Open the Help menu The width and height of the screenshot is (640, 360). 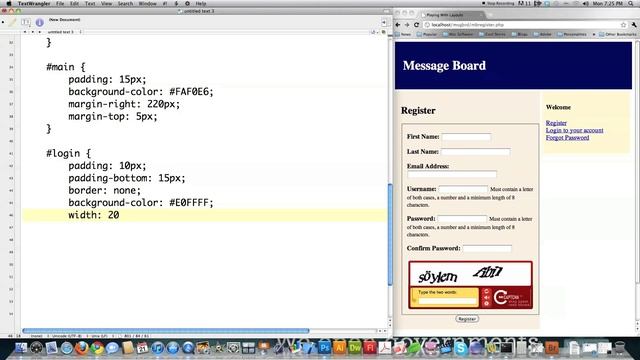(x=201, y=4)
